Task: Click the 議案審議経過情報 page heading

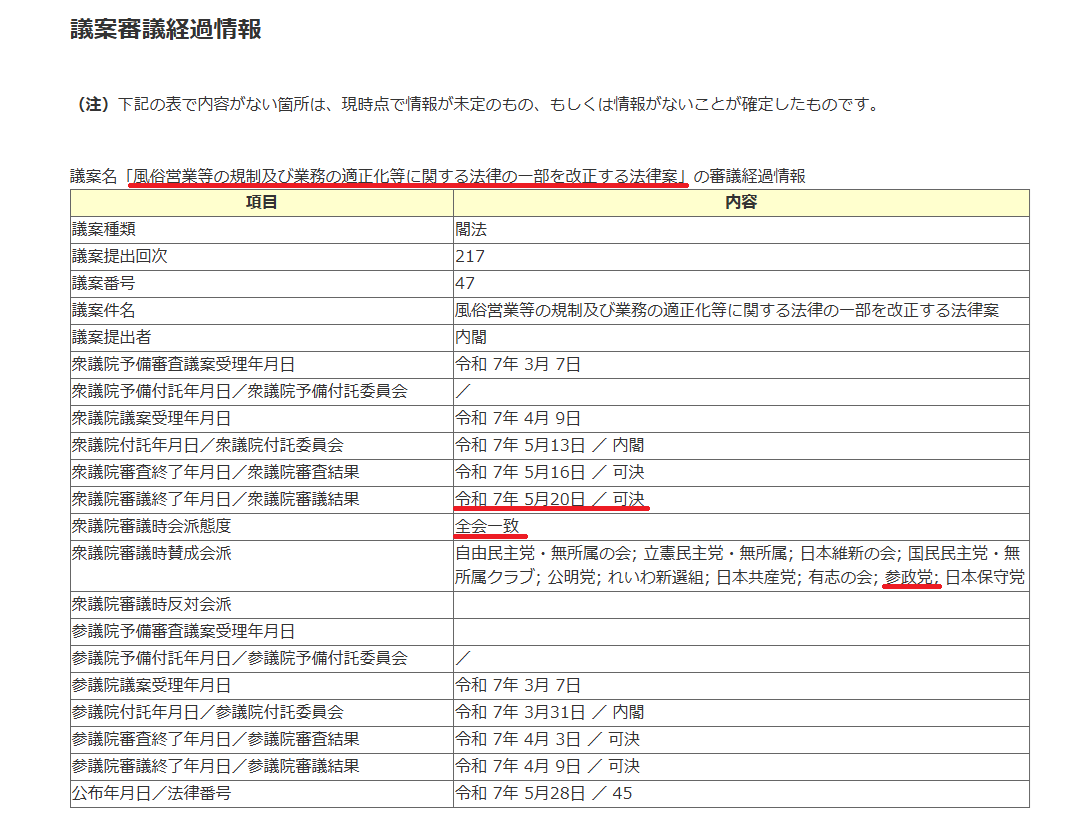Action: [x=166, y=29]
